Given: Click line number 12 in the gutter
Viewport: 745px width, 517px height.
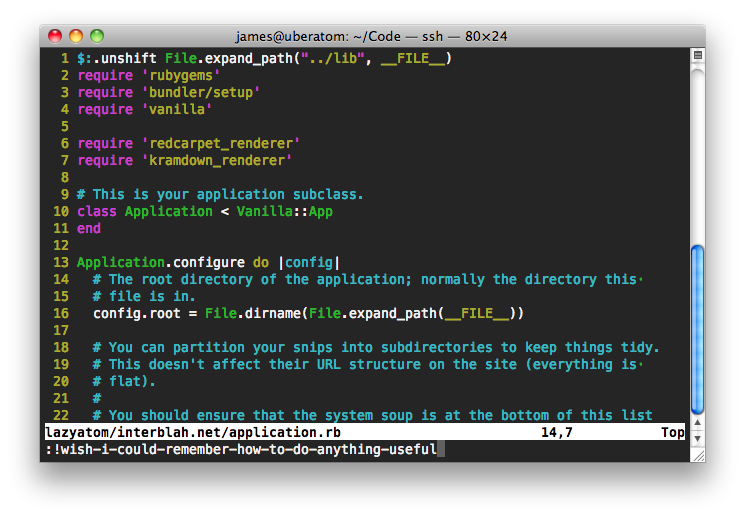Looking at the screenshot, I should coord(61,246).
